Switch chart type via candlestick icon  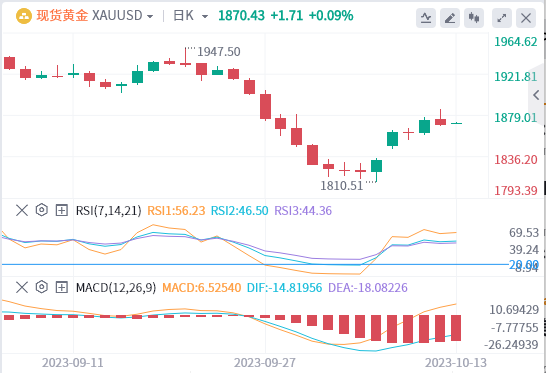tap(474, 18)
